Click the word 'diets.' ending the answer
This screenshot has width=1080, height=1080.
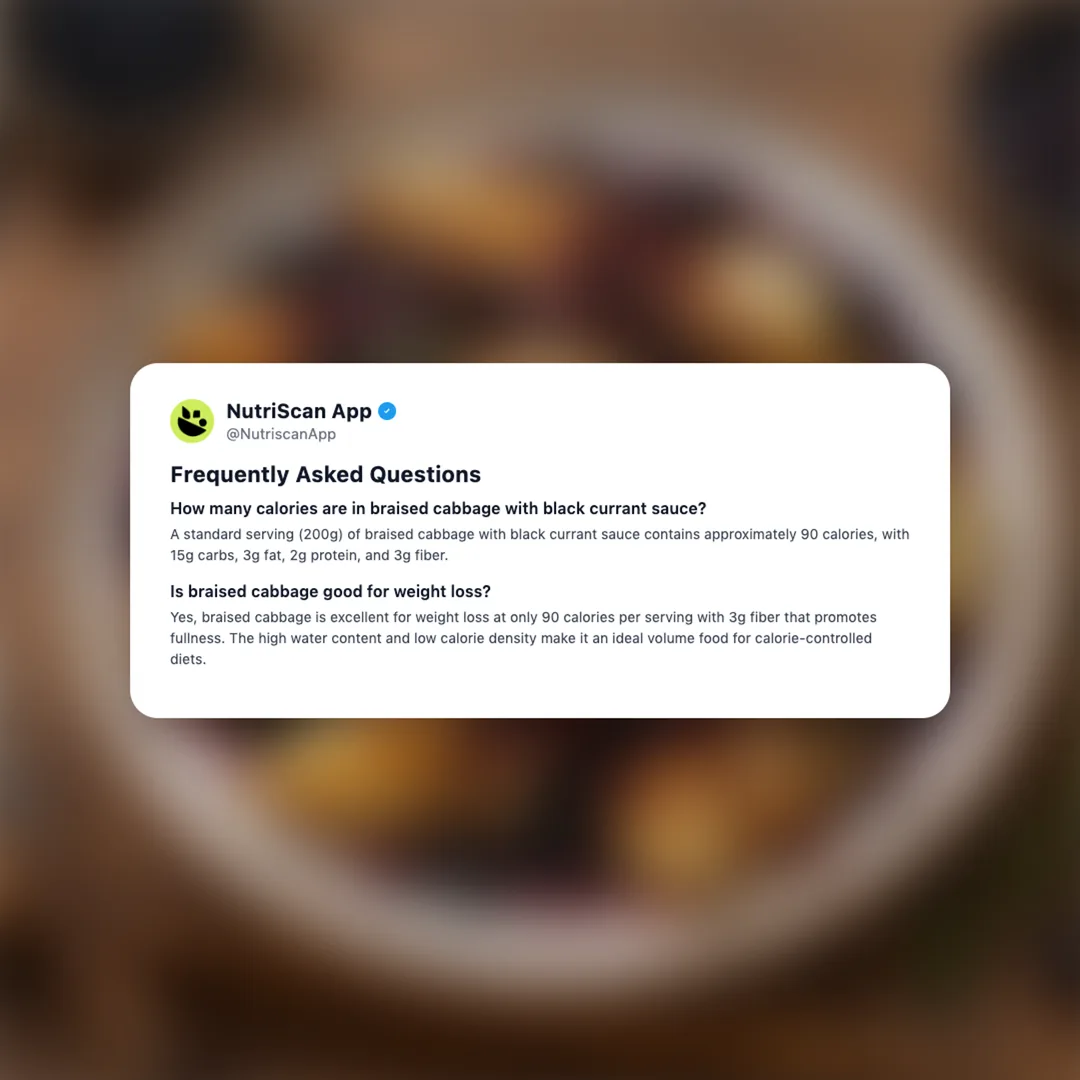[188, 659]
